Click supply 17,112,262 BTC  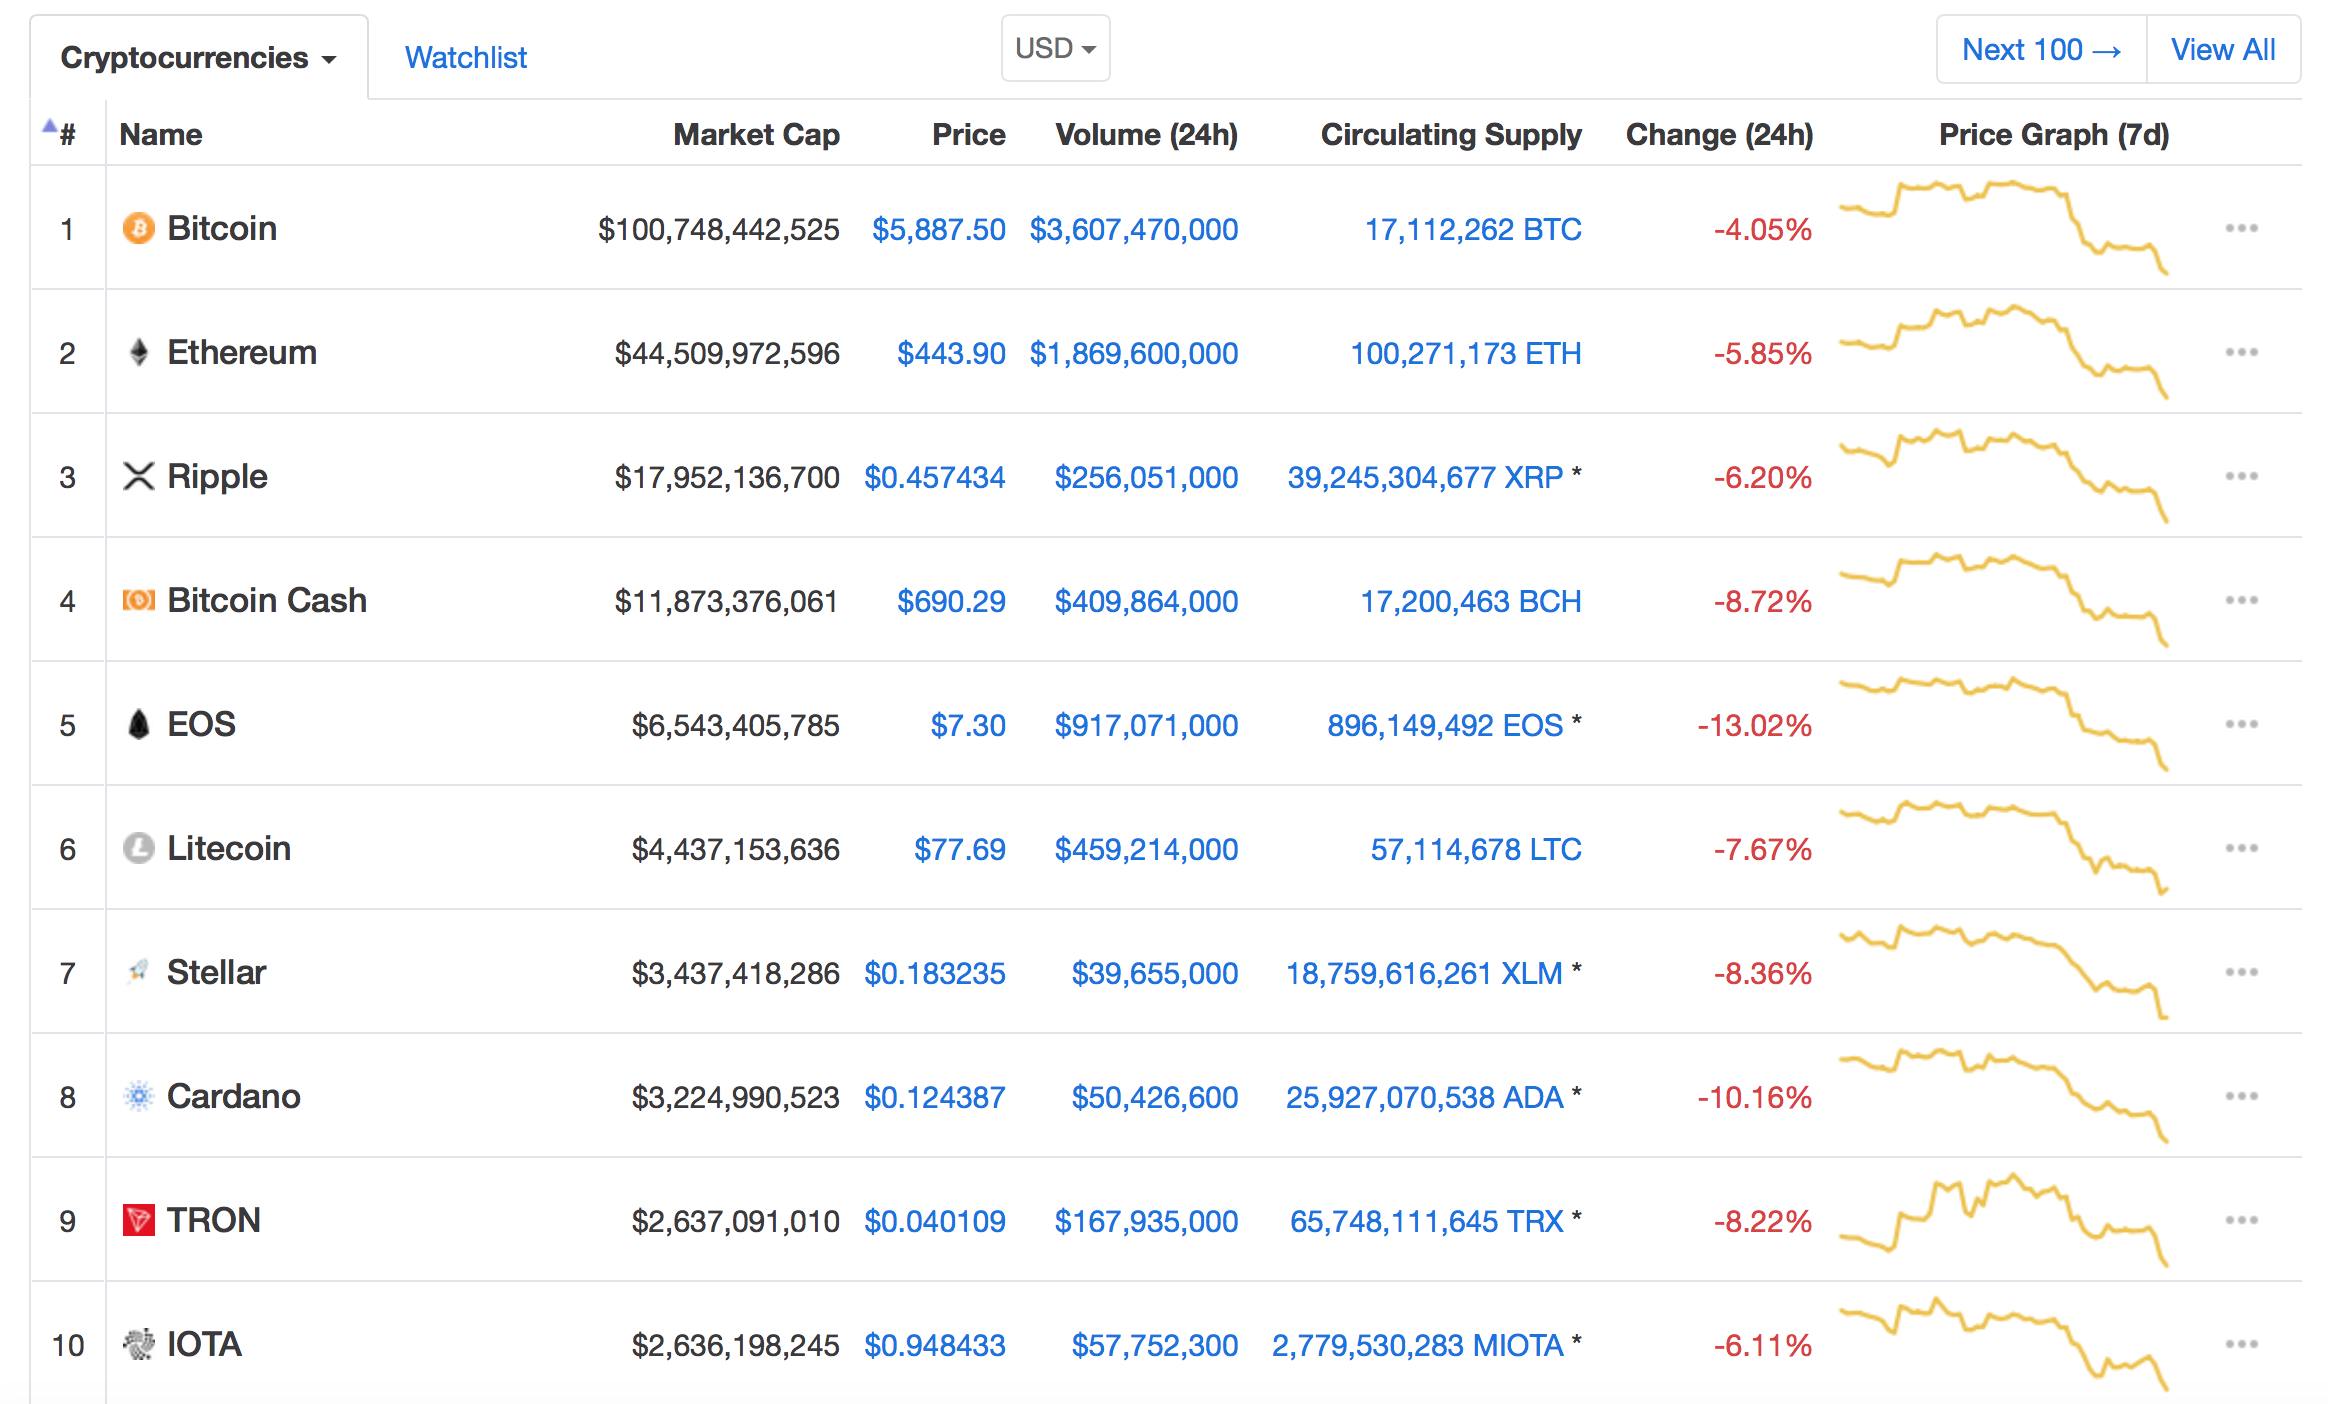point(1473,229)
